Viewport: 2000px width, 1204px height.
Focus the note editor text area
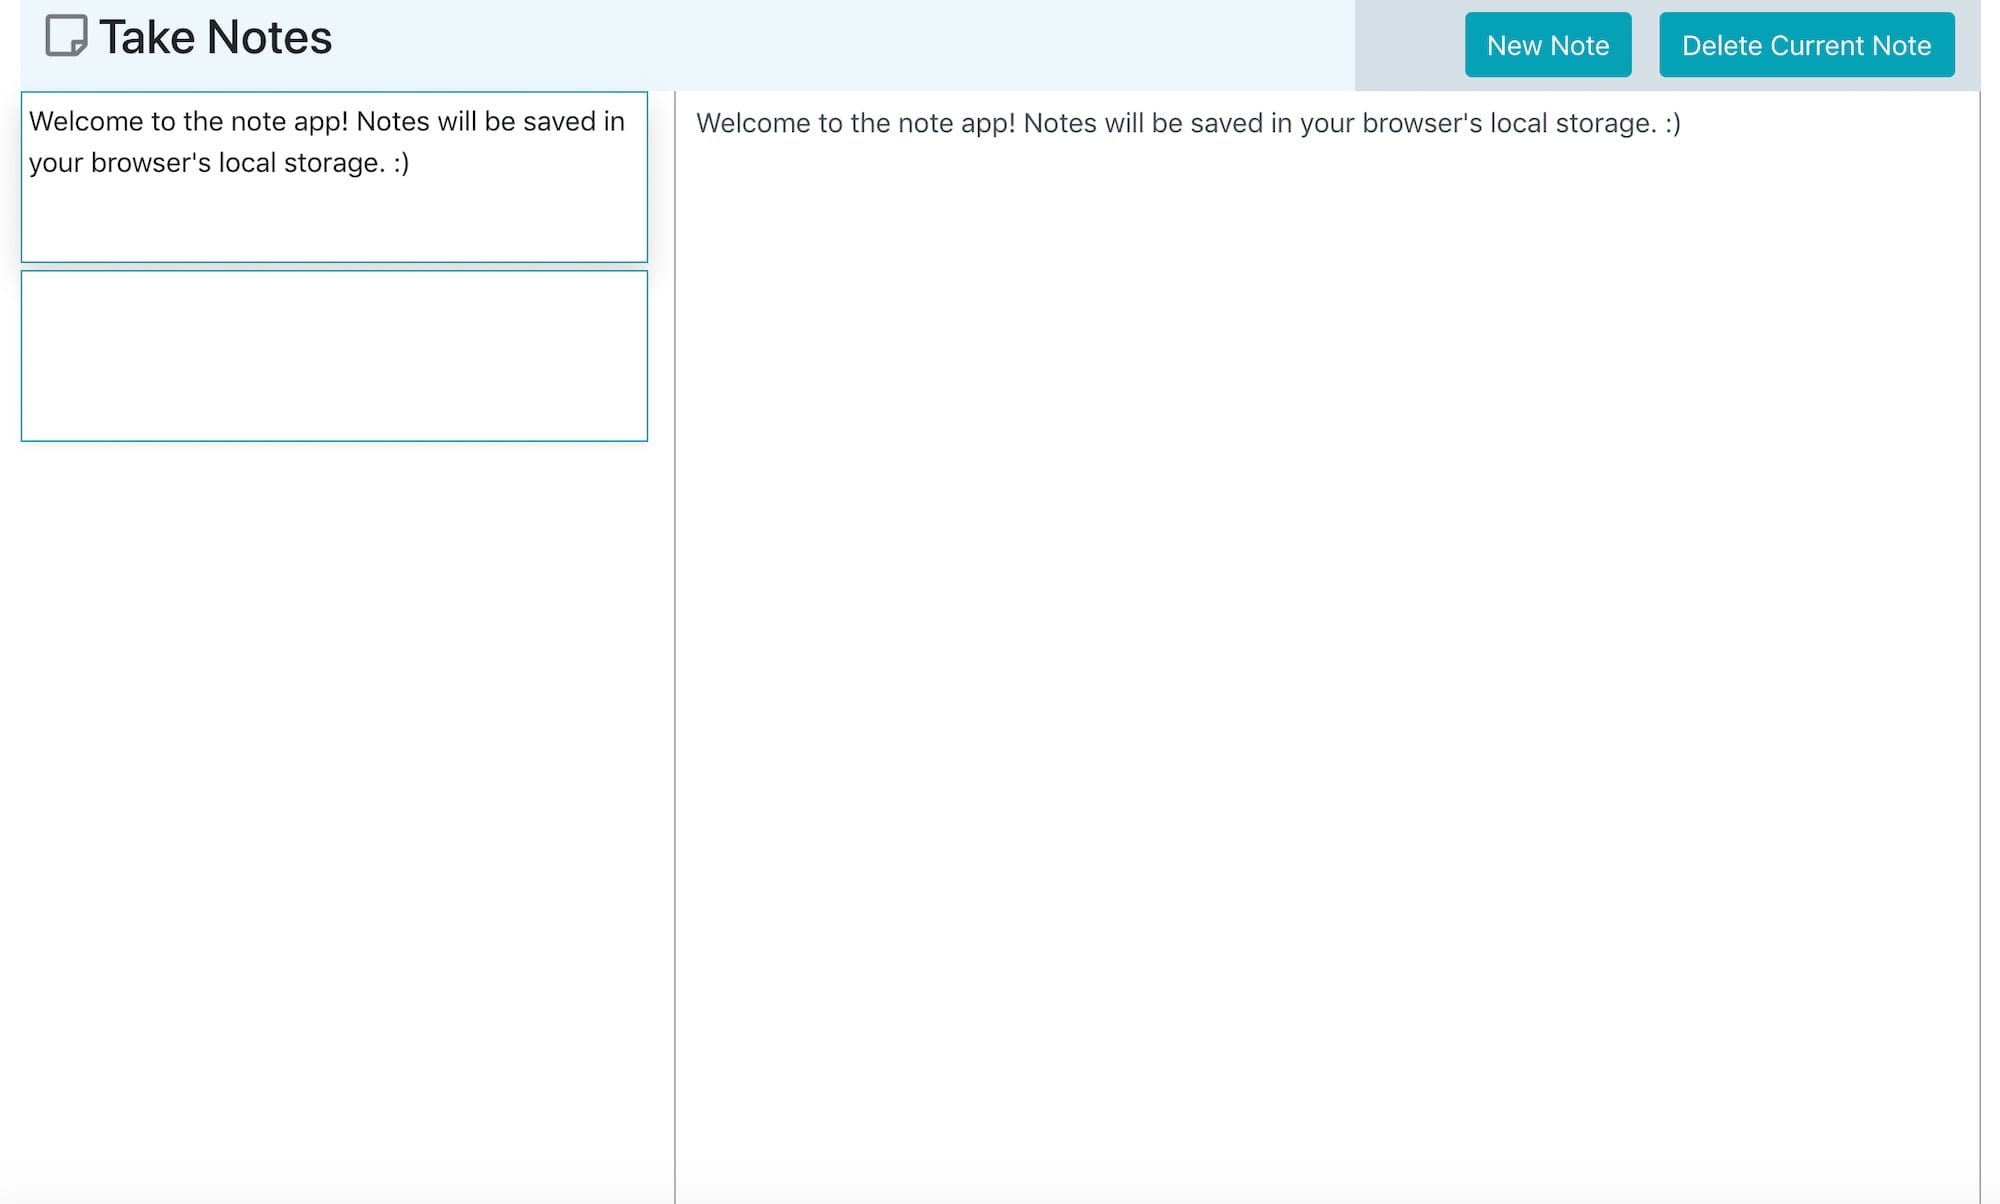point(1327,647)
